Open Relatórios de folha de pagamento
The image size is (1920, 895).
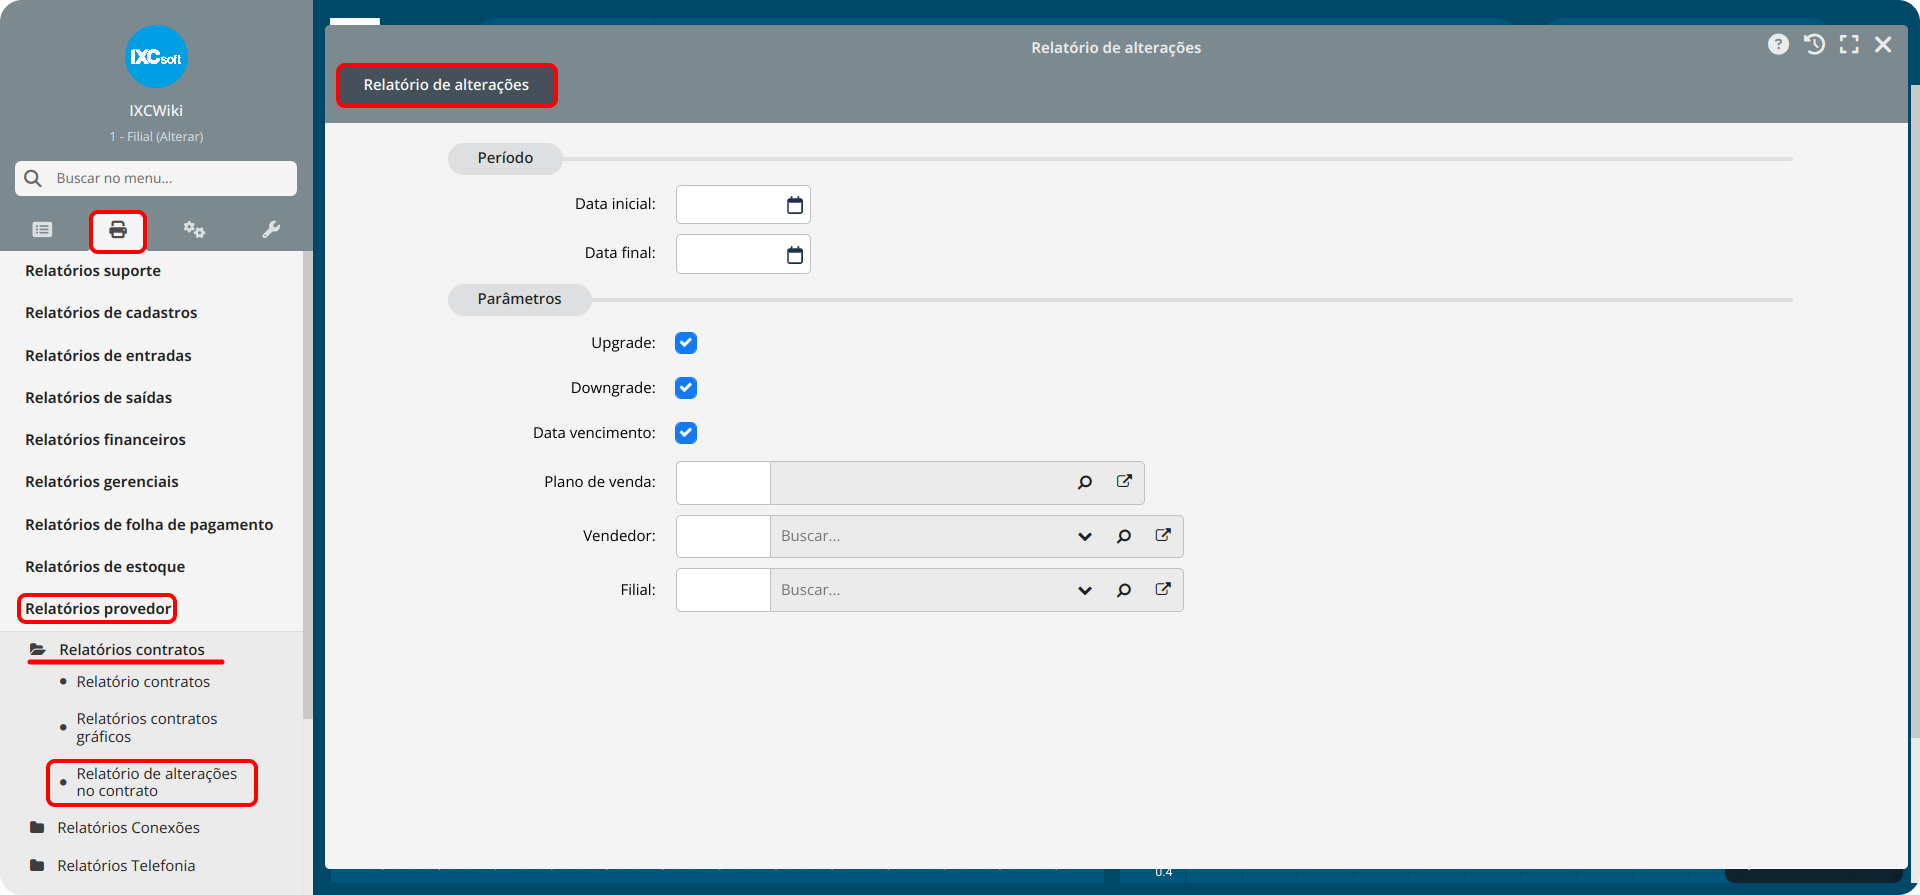[149, 525]
